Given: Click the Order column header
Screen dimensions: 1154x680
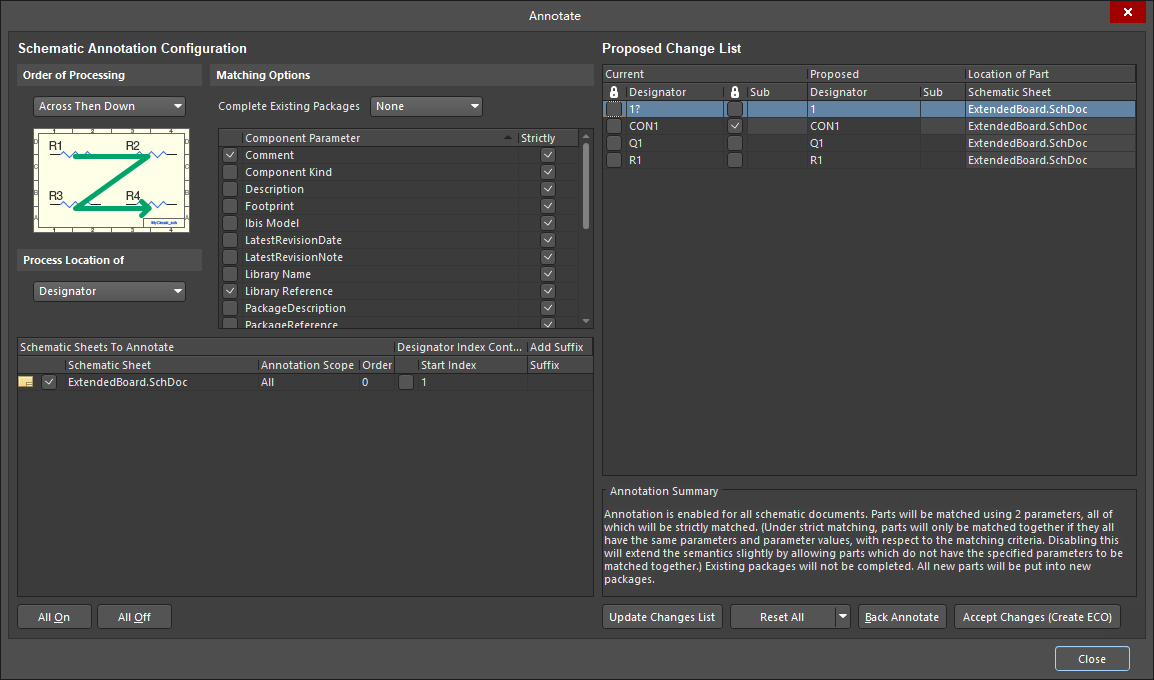Looking at the screenshot, I should pyautogui.click(x=377, y=365).
